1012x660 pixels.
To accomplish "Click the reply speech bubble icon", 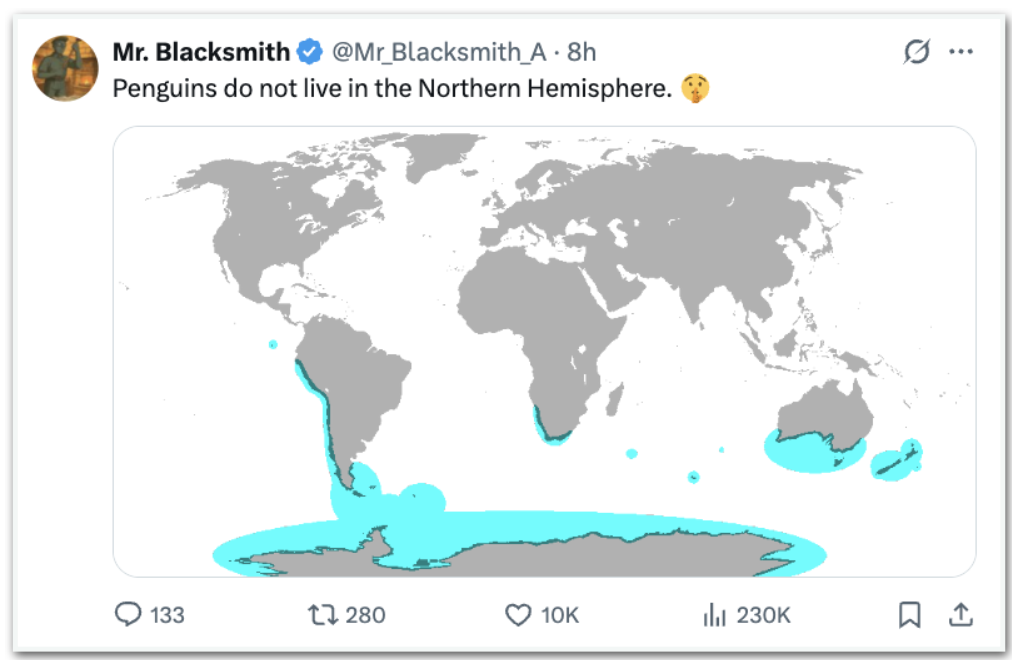I will click(x=128, y=614).
